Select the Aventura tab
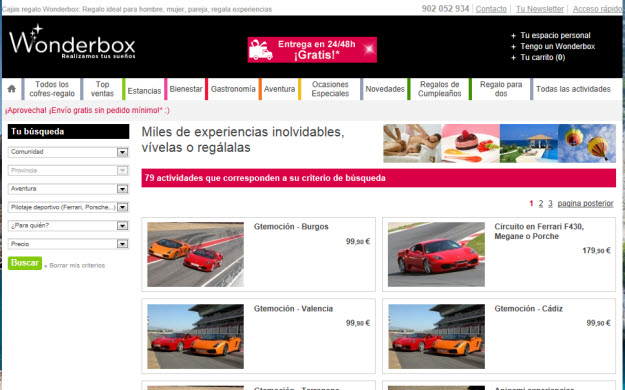 (x=279, y=89)
